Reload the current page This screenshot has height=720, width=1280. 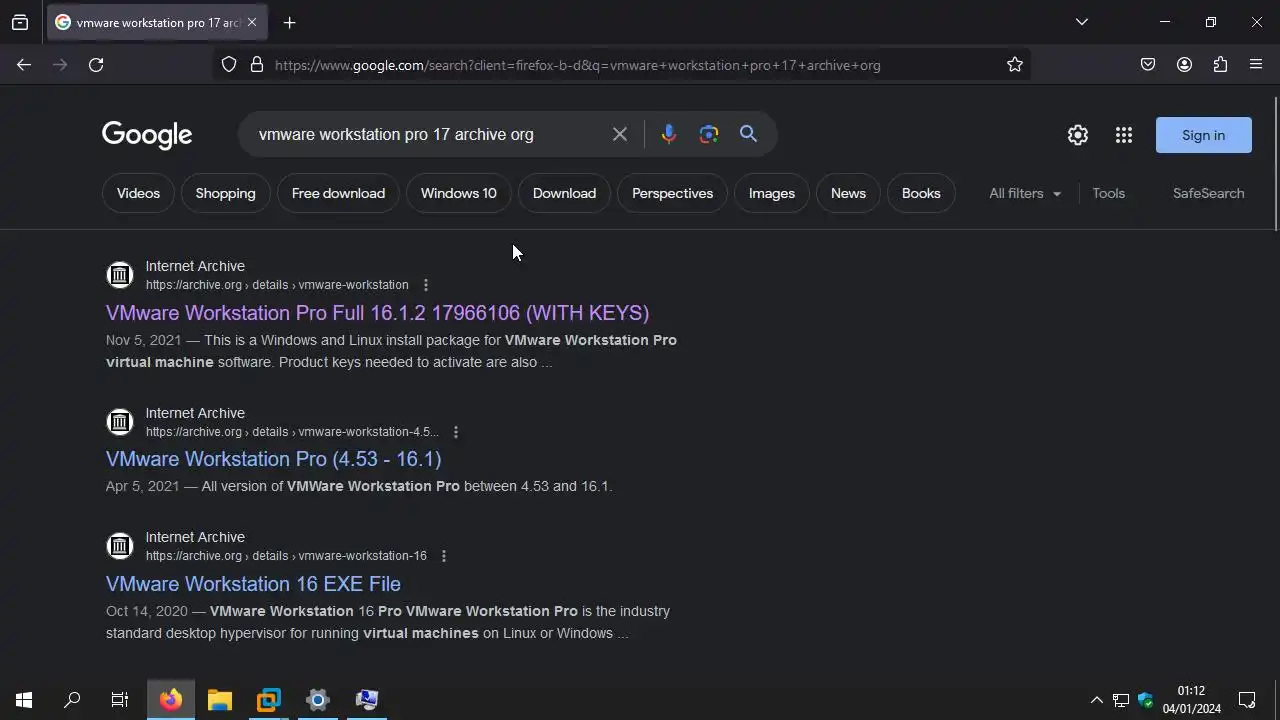96,65
